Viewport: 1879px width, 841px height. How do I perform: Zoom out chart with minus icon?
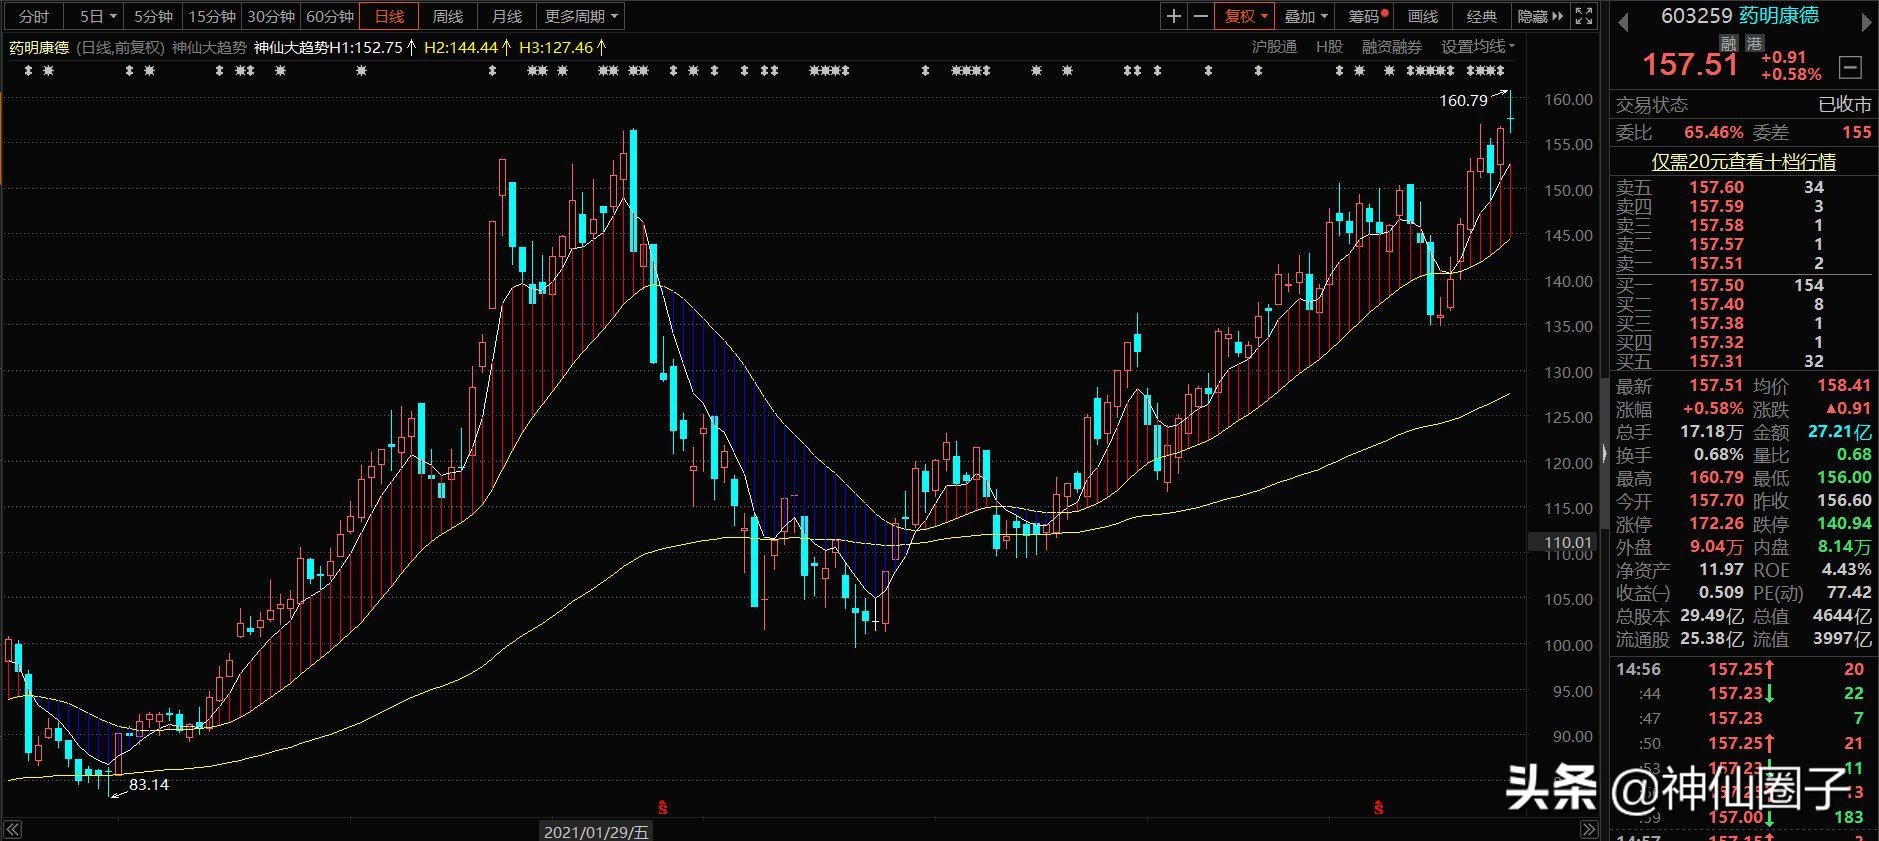click(1200, 16)
